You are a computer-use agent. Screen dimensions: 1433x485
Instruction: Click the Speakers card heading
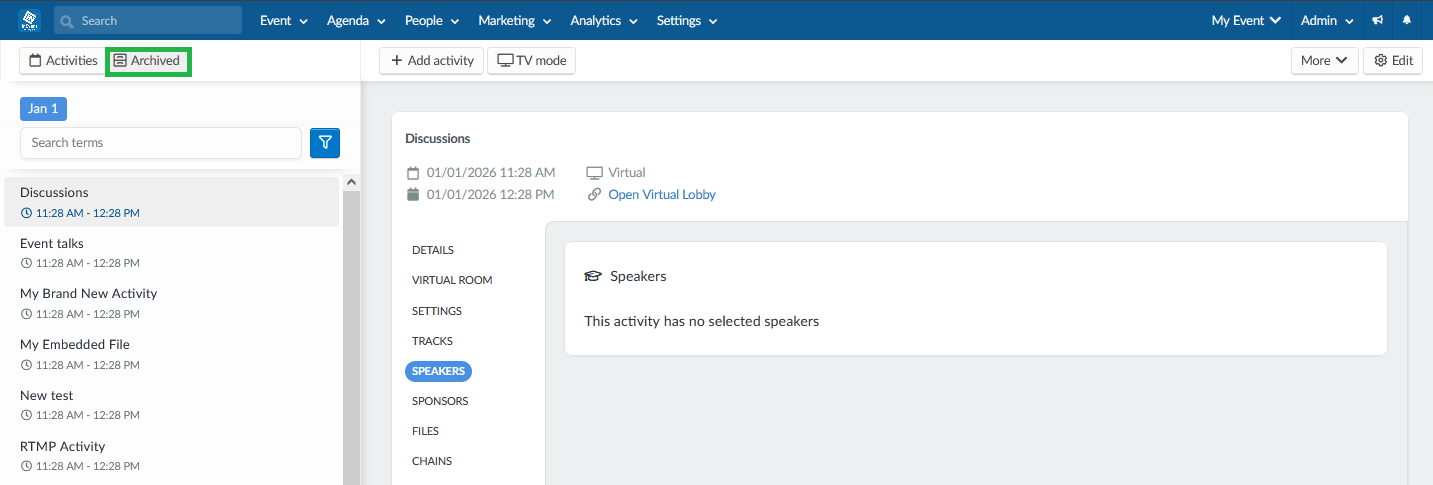pos(638,276)
